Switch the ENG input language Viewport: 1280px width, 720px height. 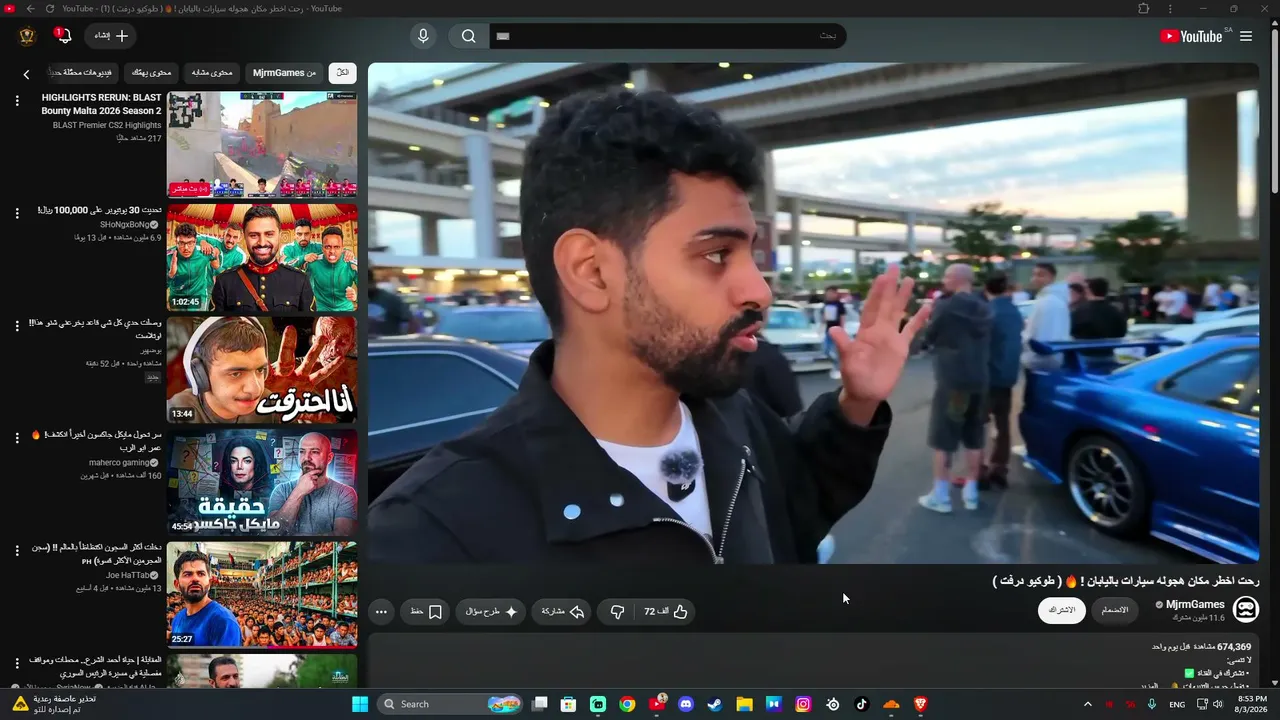pos(1177,704)
